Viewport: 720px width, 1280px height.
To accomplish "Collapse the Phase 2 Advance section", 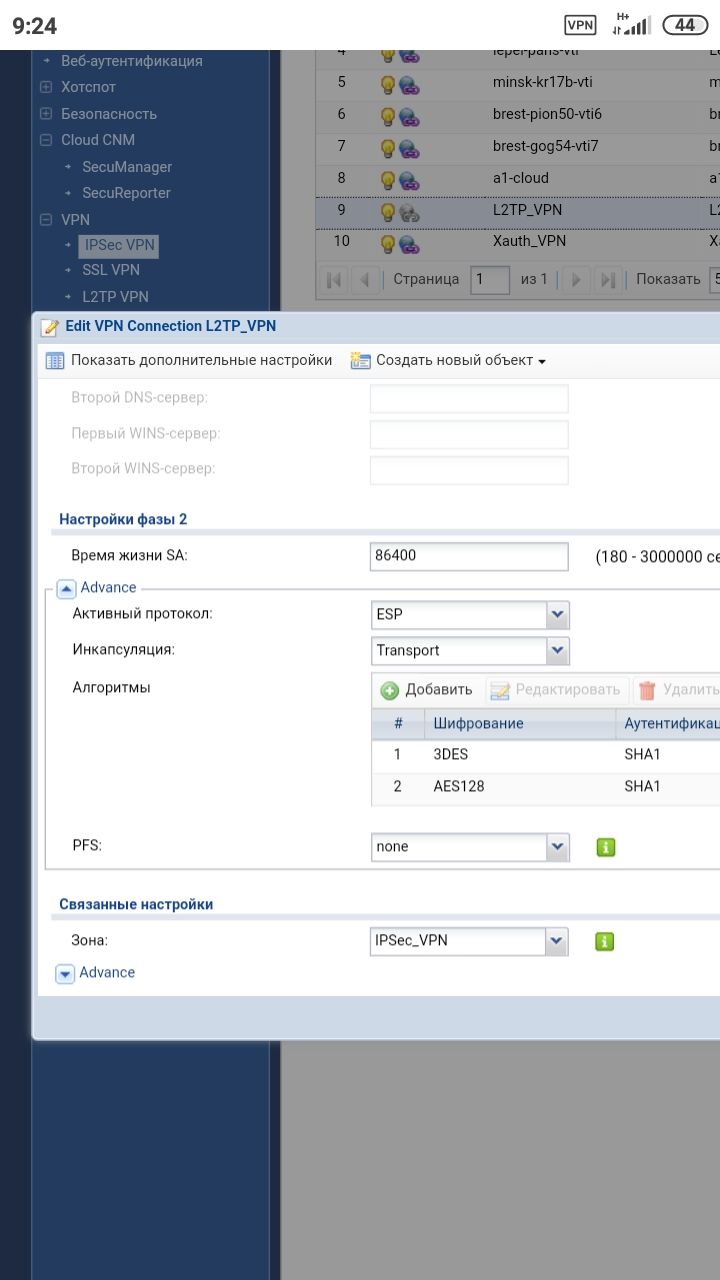I will 66,588.
